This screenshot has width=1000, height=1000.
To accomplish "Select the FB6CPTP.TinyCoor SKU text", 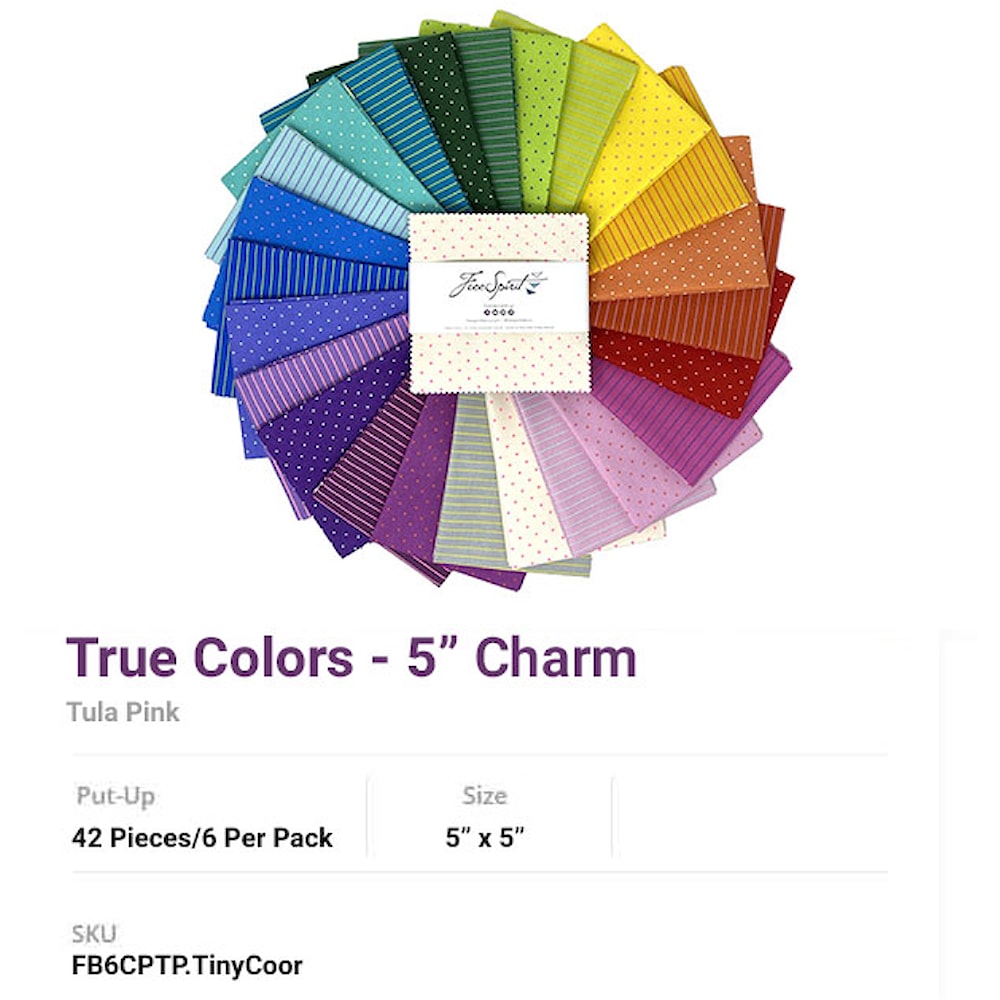I will [187, 966].
